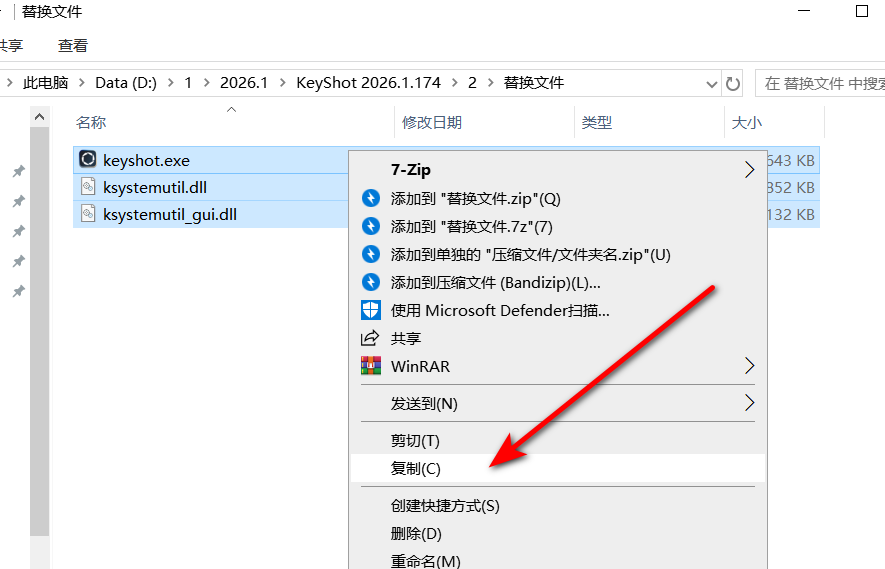Click the ksystemutil.dll file name
Viewport: 885px width, 569px height.
click(x=155, y=187)
